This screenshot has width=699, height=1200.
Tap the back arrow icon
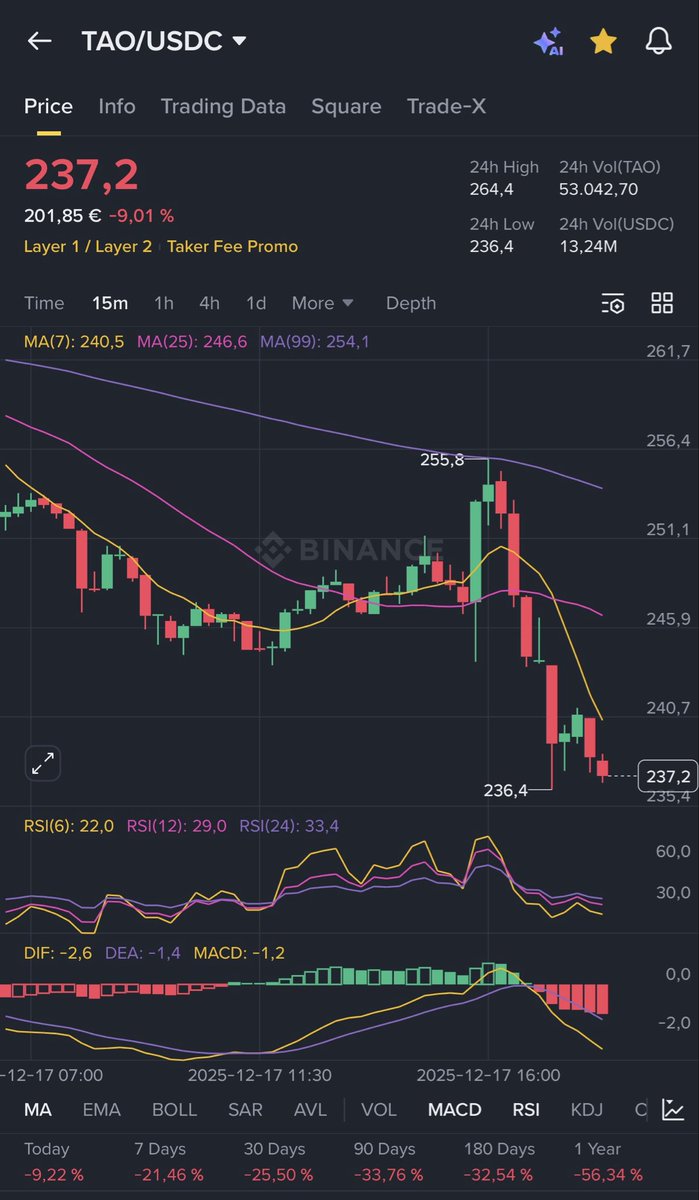pos(40,41)
